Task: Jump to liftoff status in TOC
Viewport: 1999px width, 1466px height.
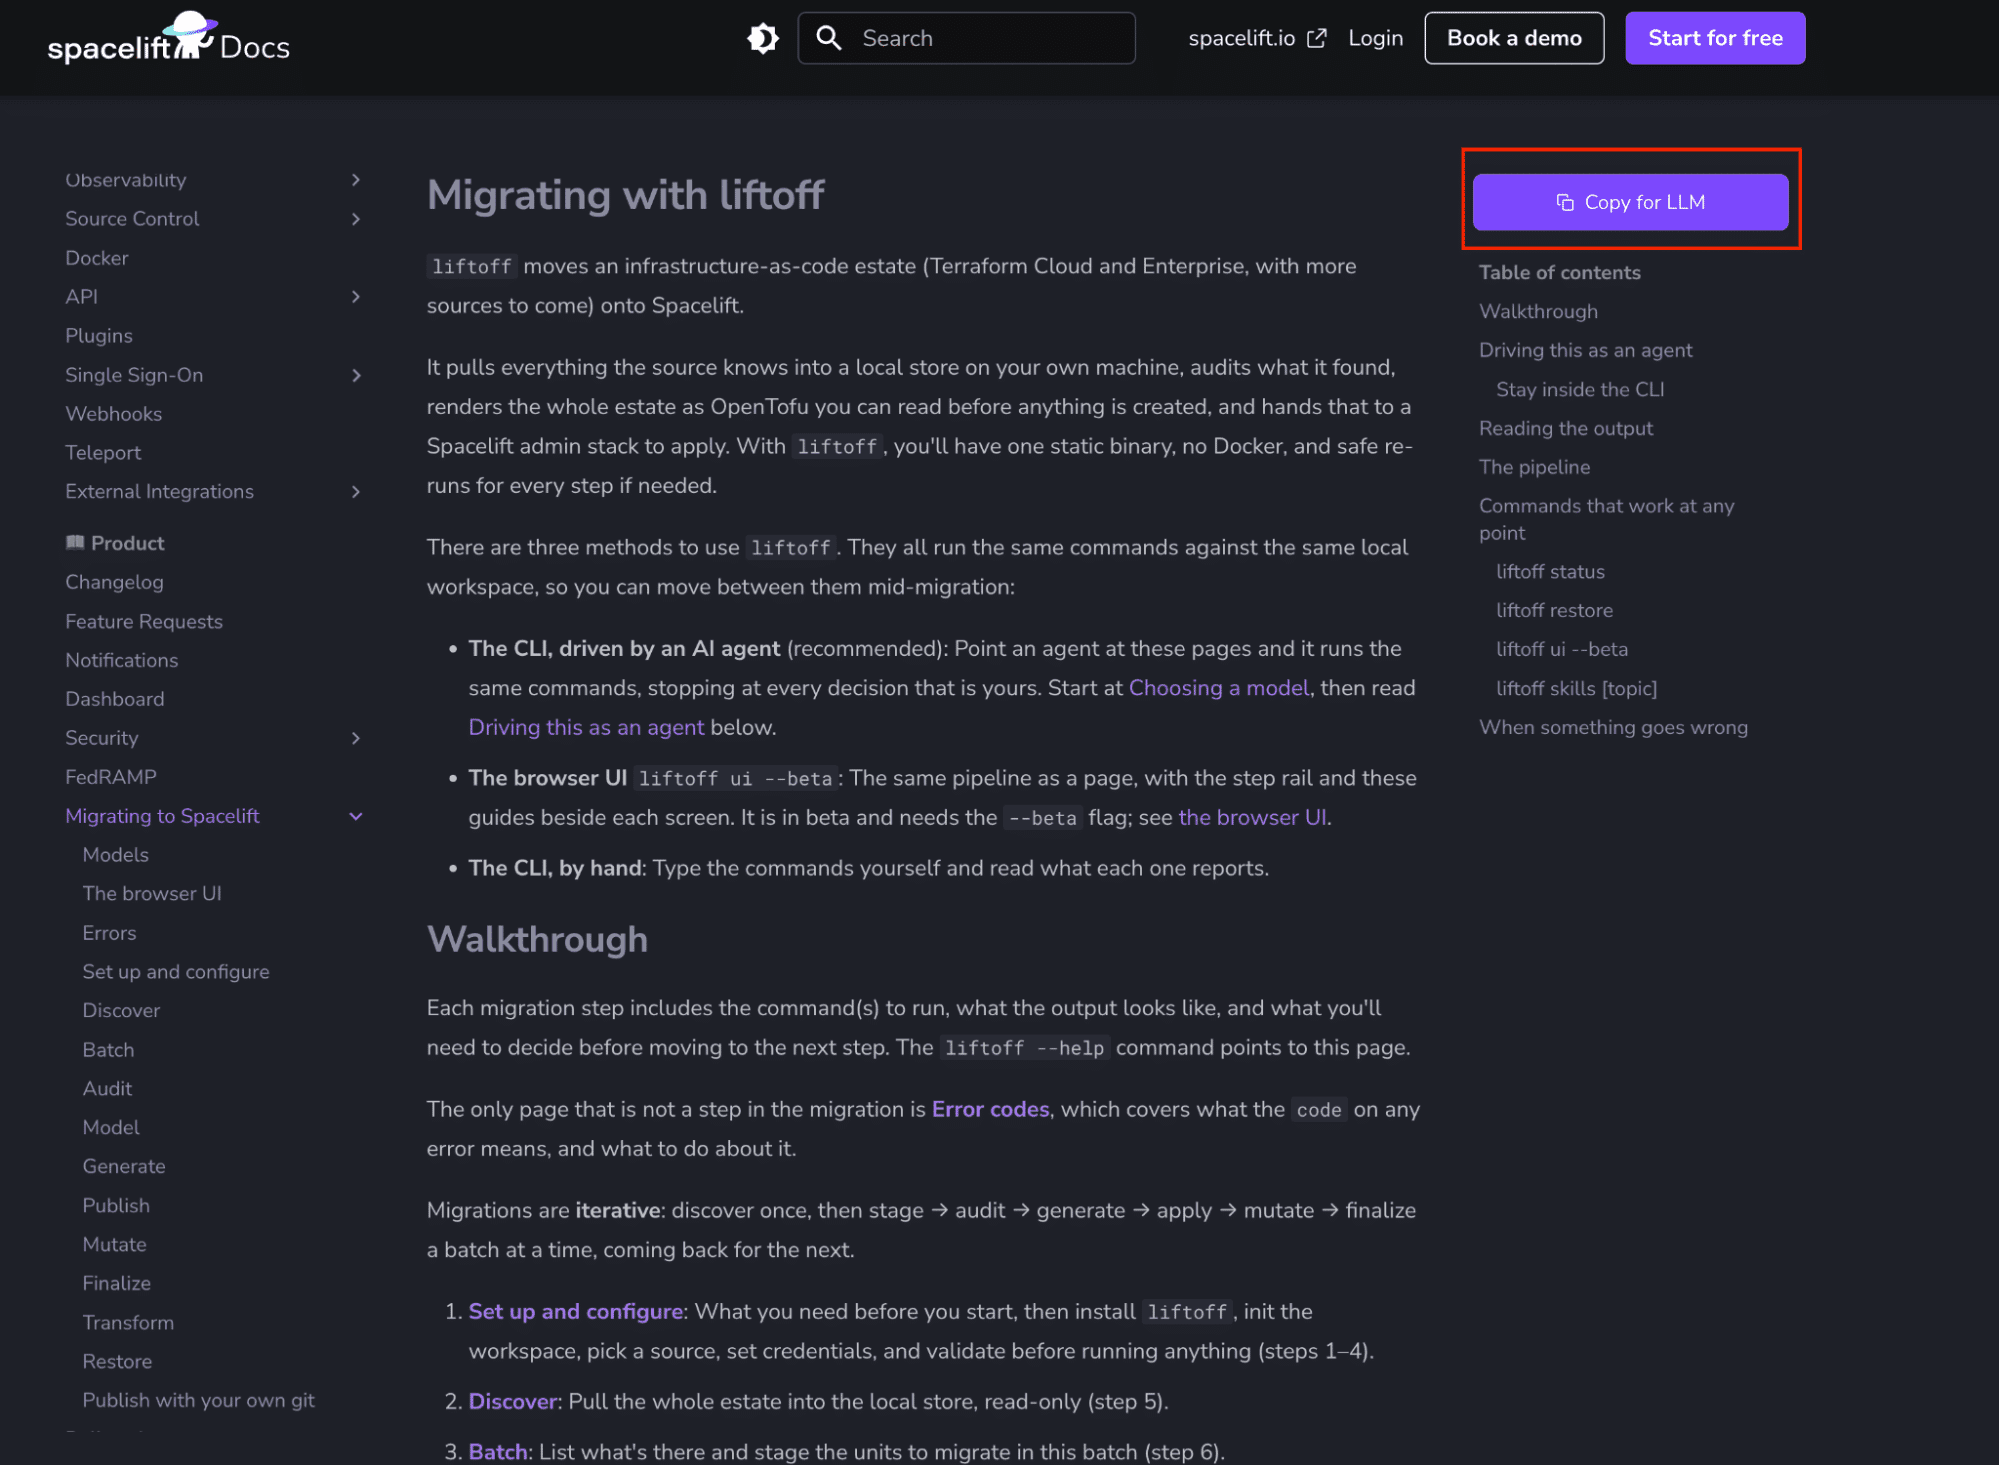Action: pyautogui.click(x=1550, y=572)
